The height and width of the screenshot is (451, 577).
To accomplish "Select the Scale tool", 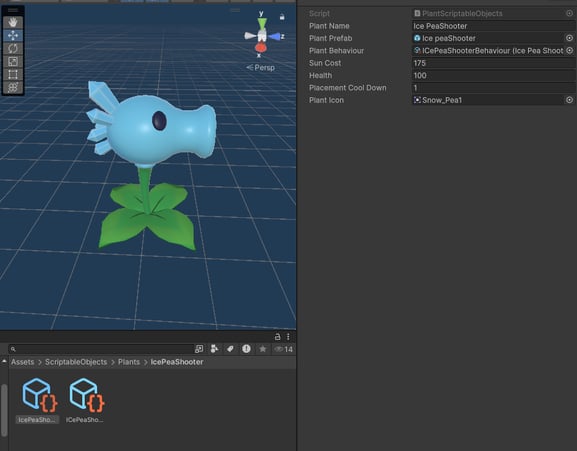I will [x=13, y=61].
